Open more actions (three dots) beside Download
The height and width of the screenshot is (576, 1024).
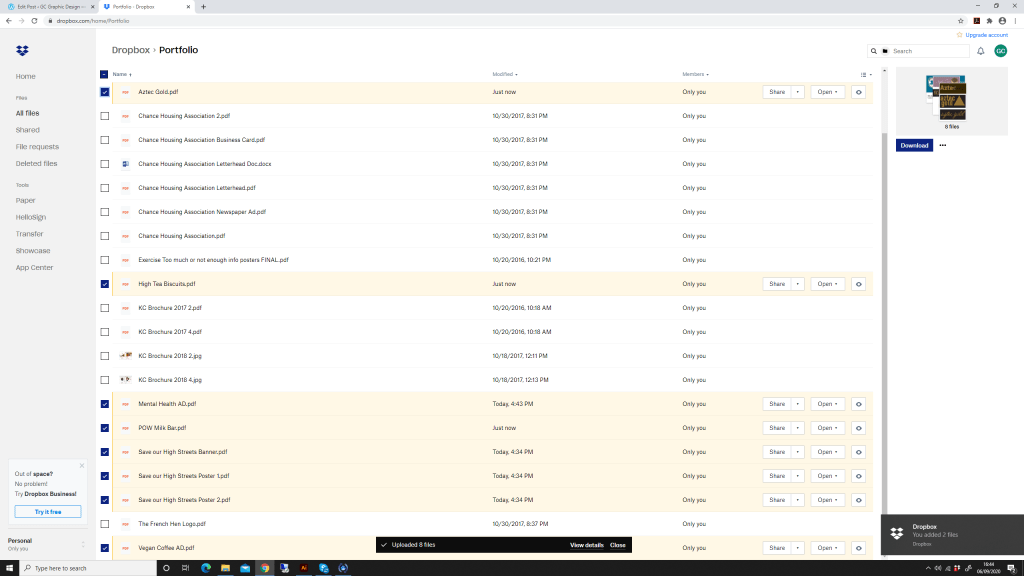point(942,145)
